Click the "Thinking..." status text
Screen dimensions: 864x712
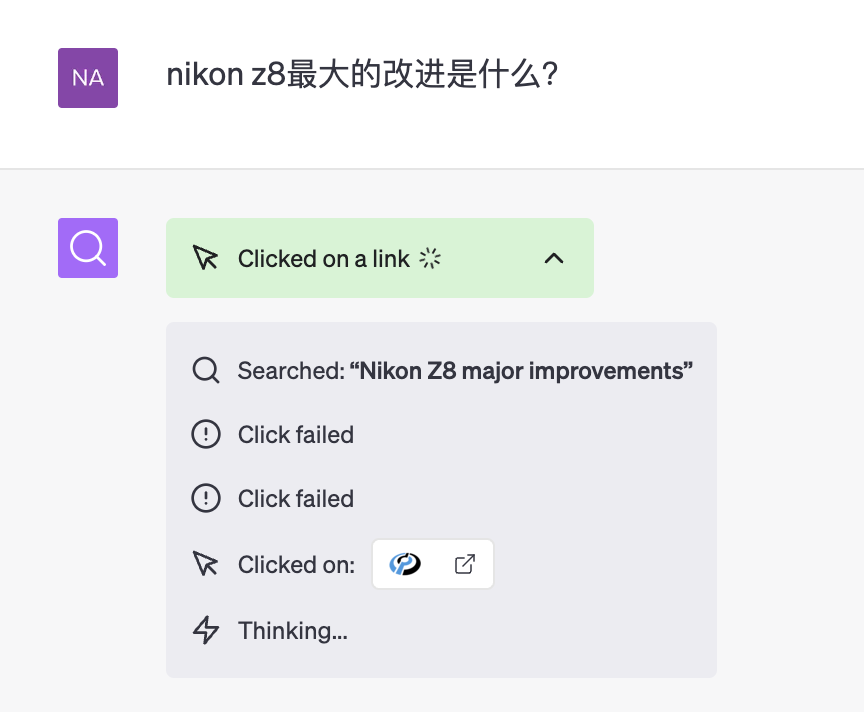point(292,631)
